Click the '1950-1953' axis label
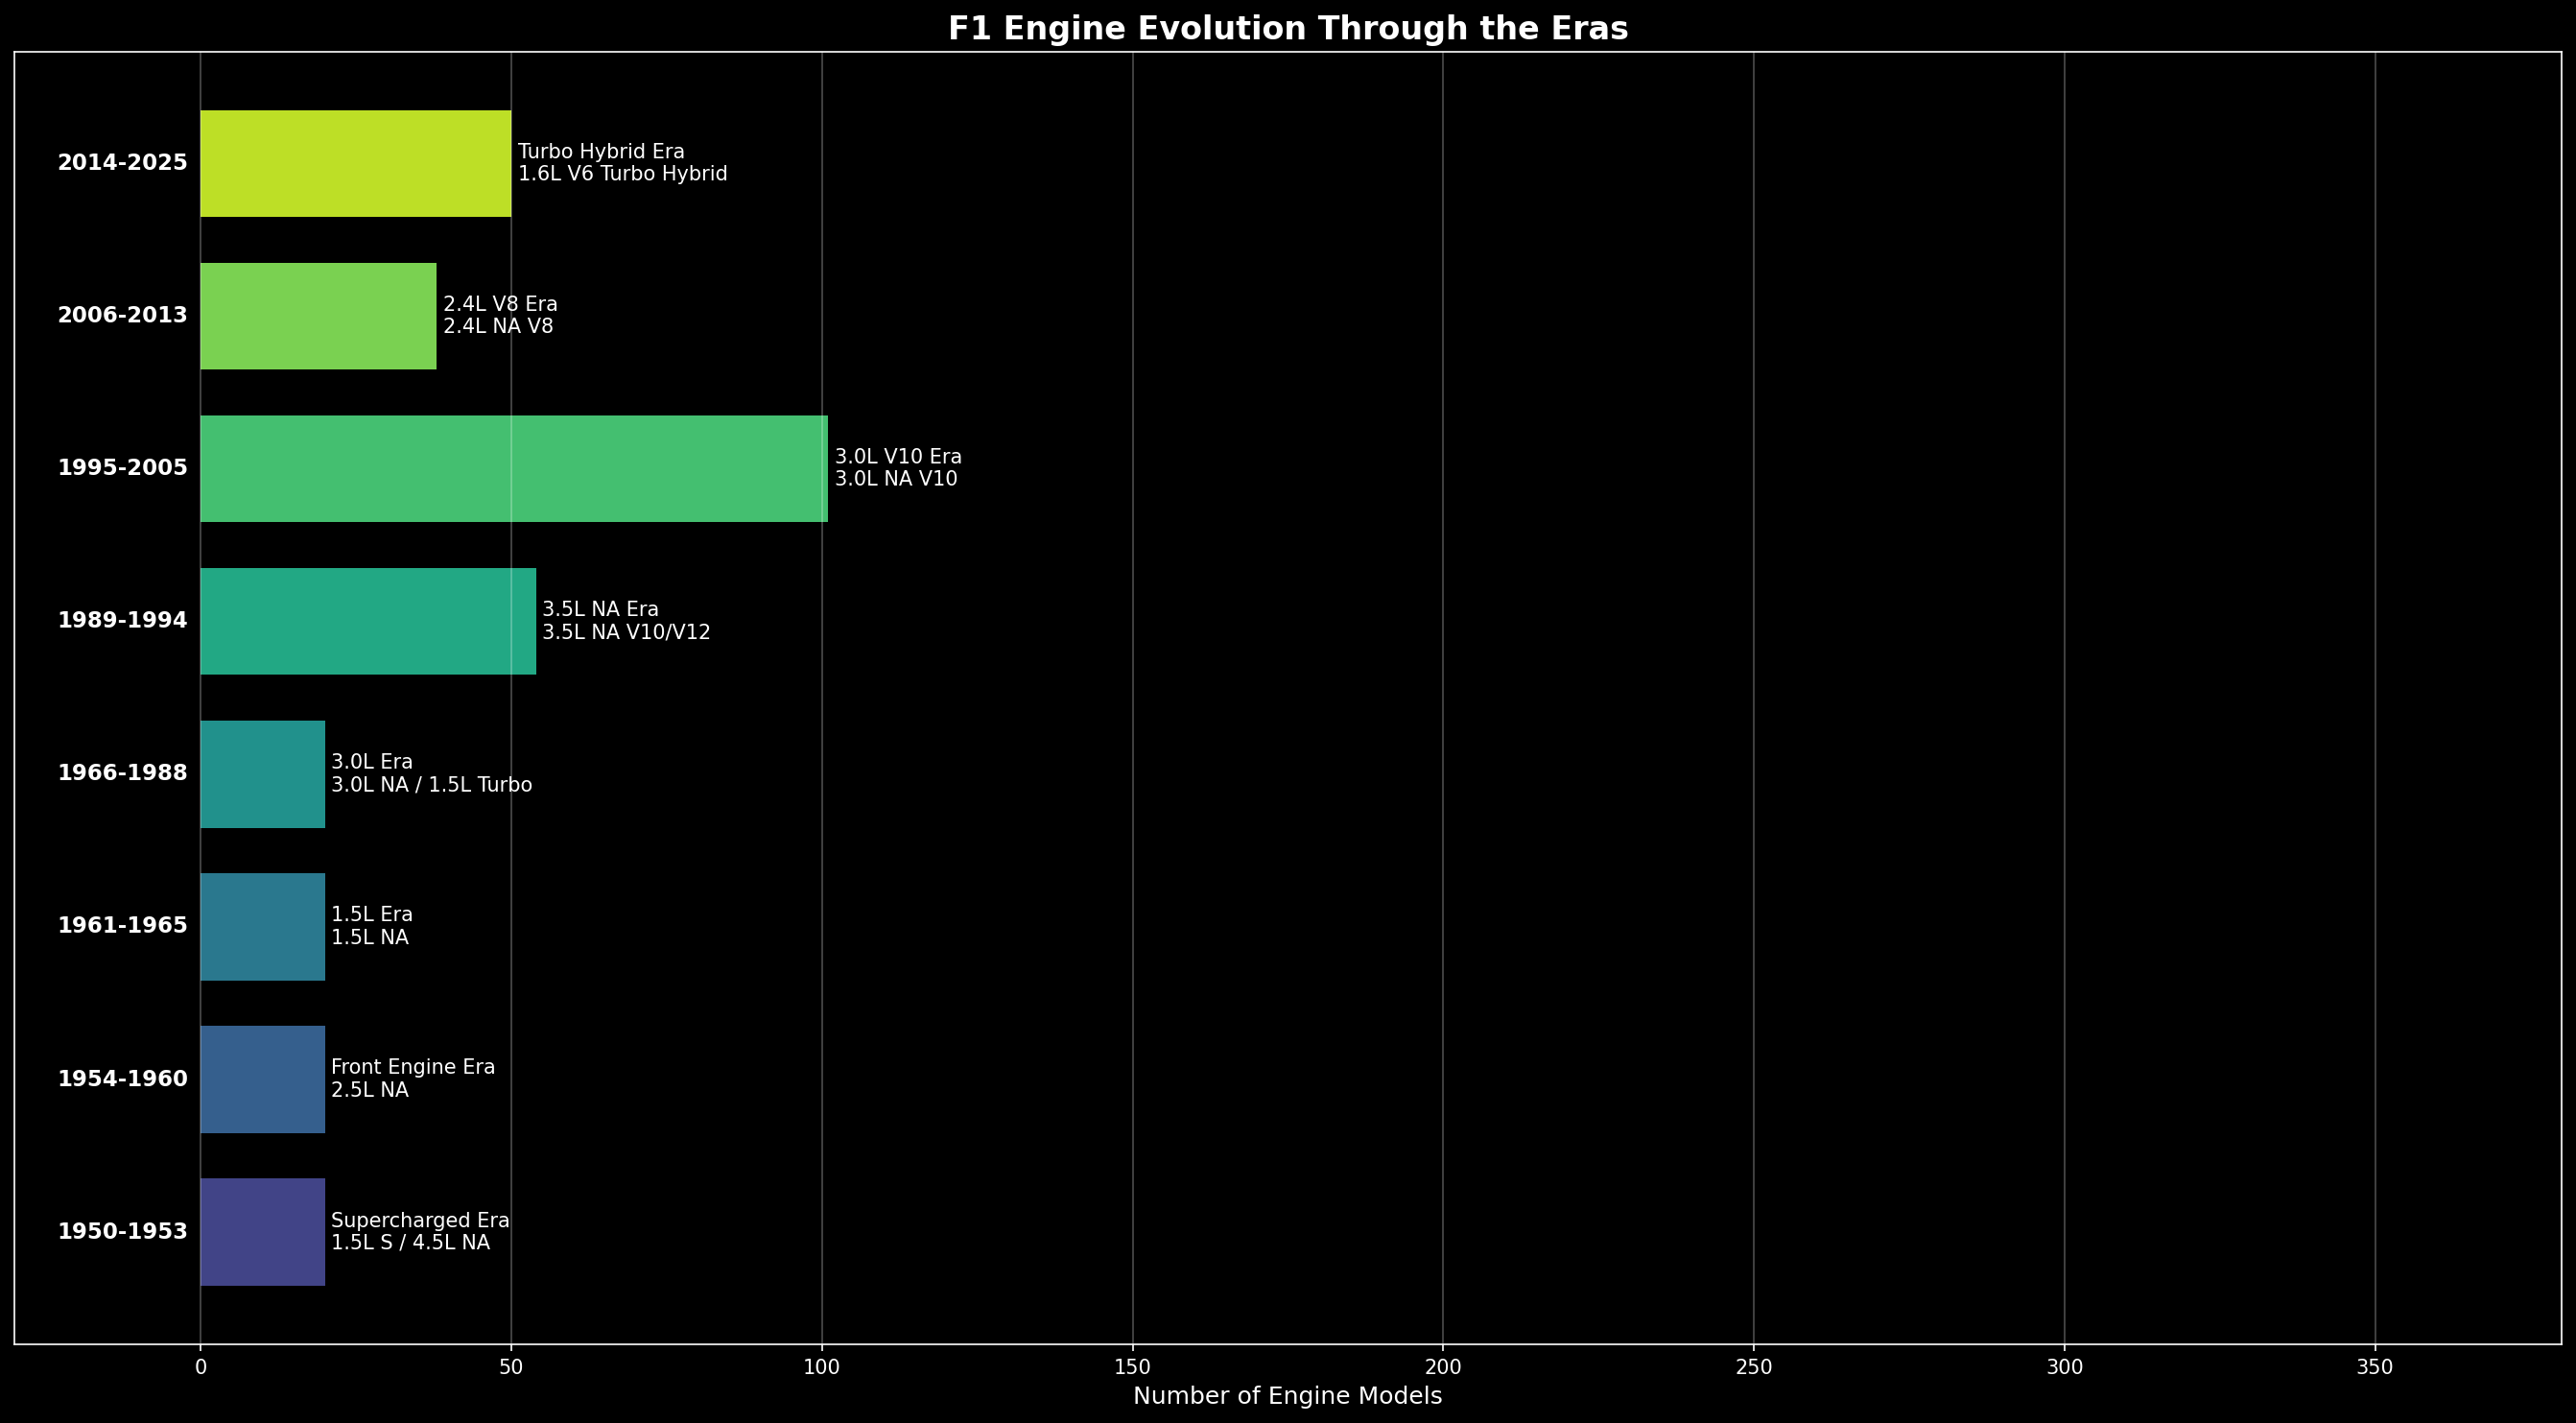 [x=122, y=1232]
